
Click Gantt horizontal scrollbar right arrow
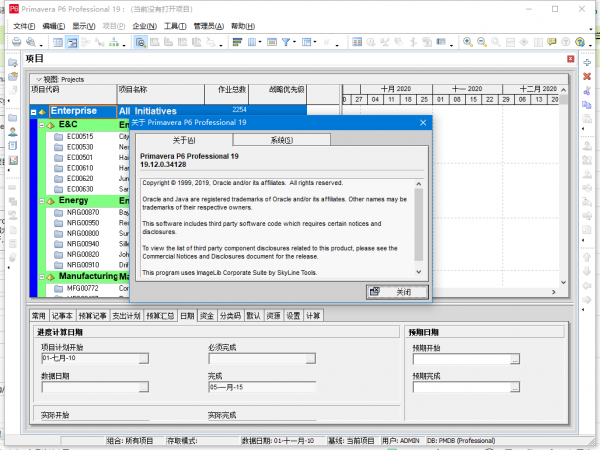553,292
